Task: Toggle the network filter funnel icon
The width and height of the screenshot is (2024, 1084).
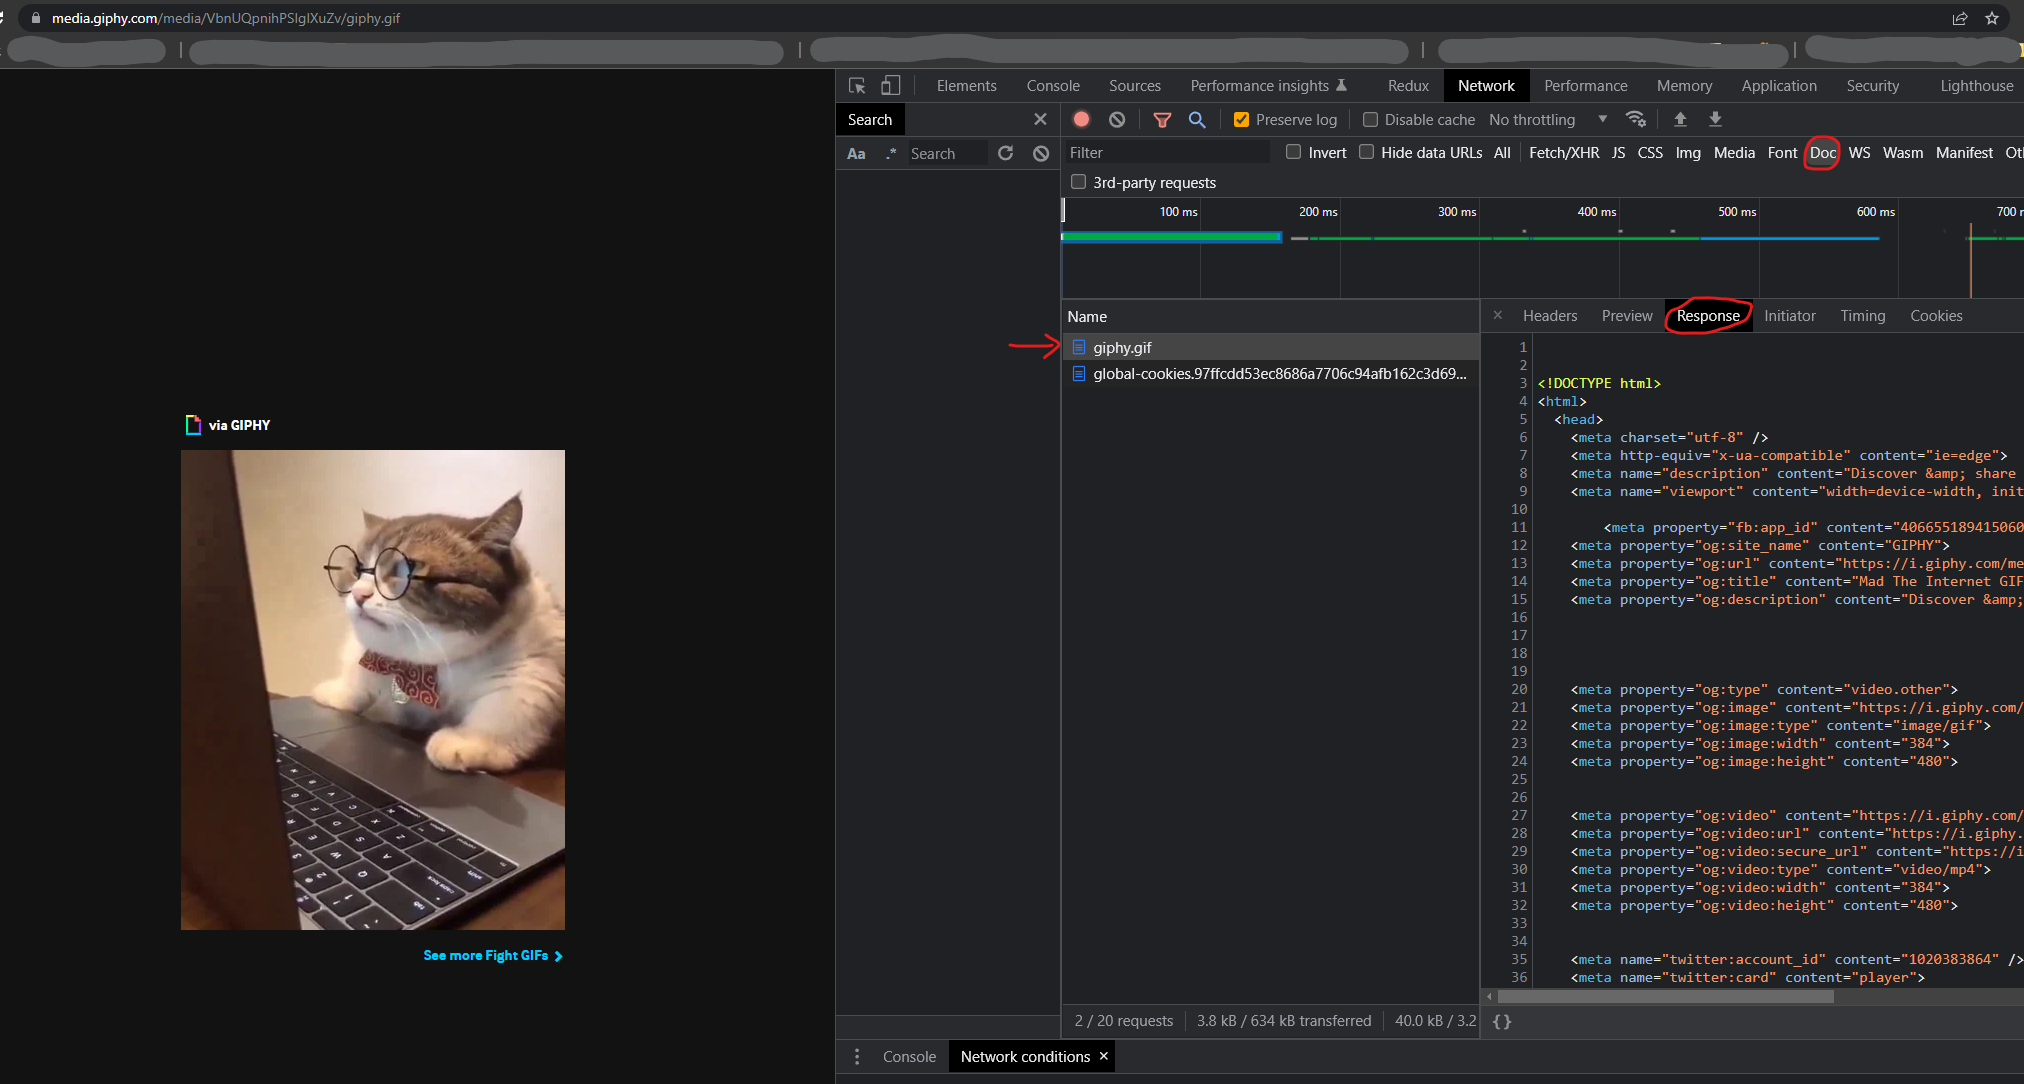Action: 1162,119
